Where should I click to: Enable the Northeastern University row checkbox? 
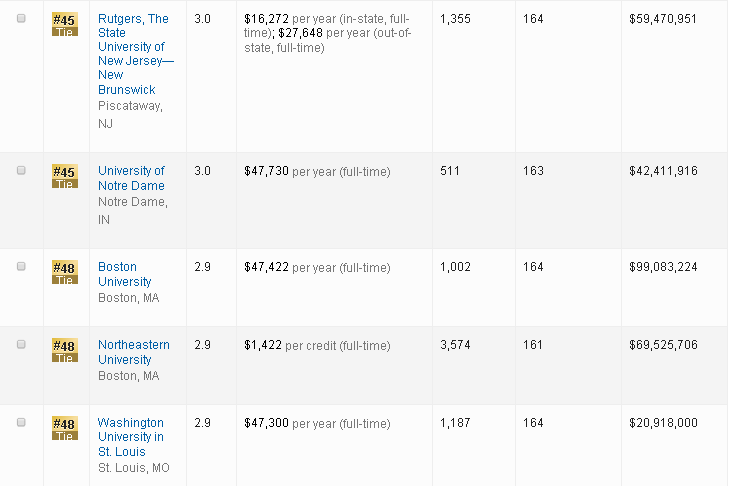(21, 345)
